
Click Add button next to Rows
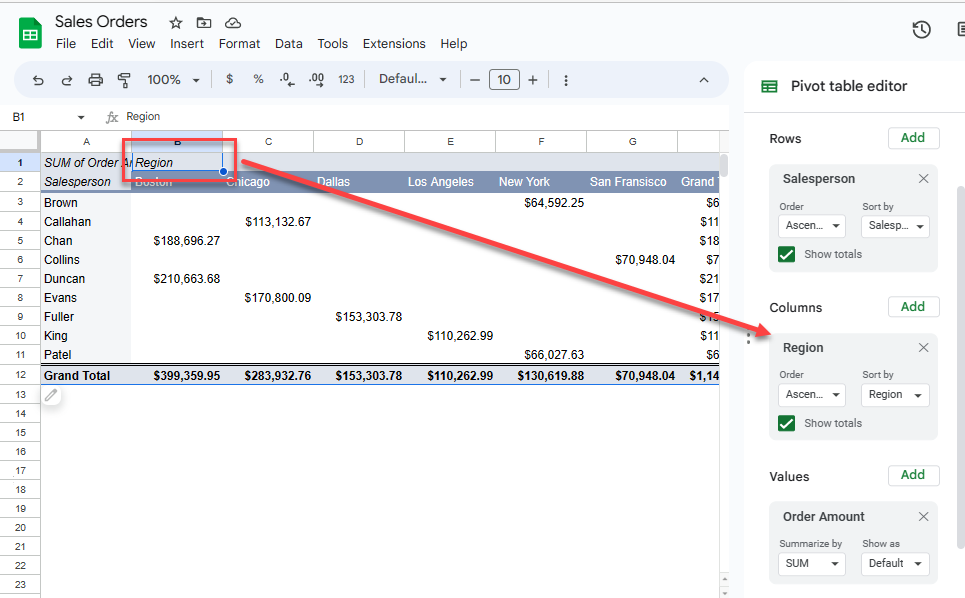click(913, 138)
